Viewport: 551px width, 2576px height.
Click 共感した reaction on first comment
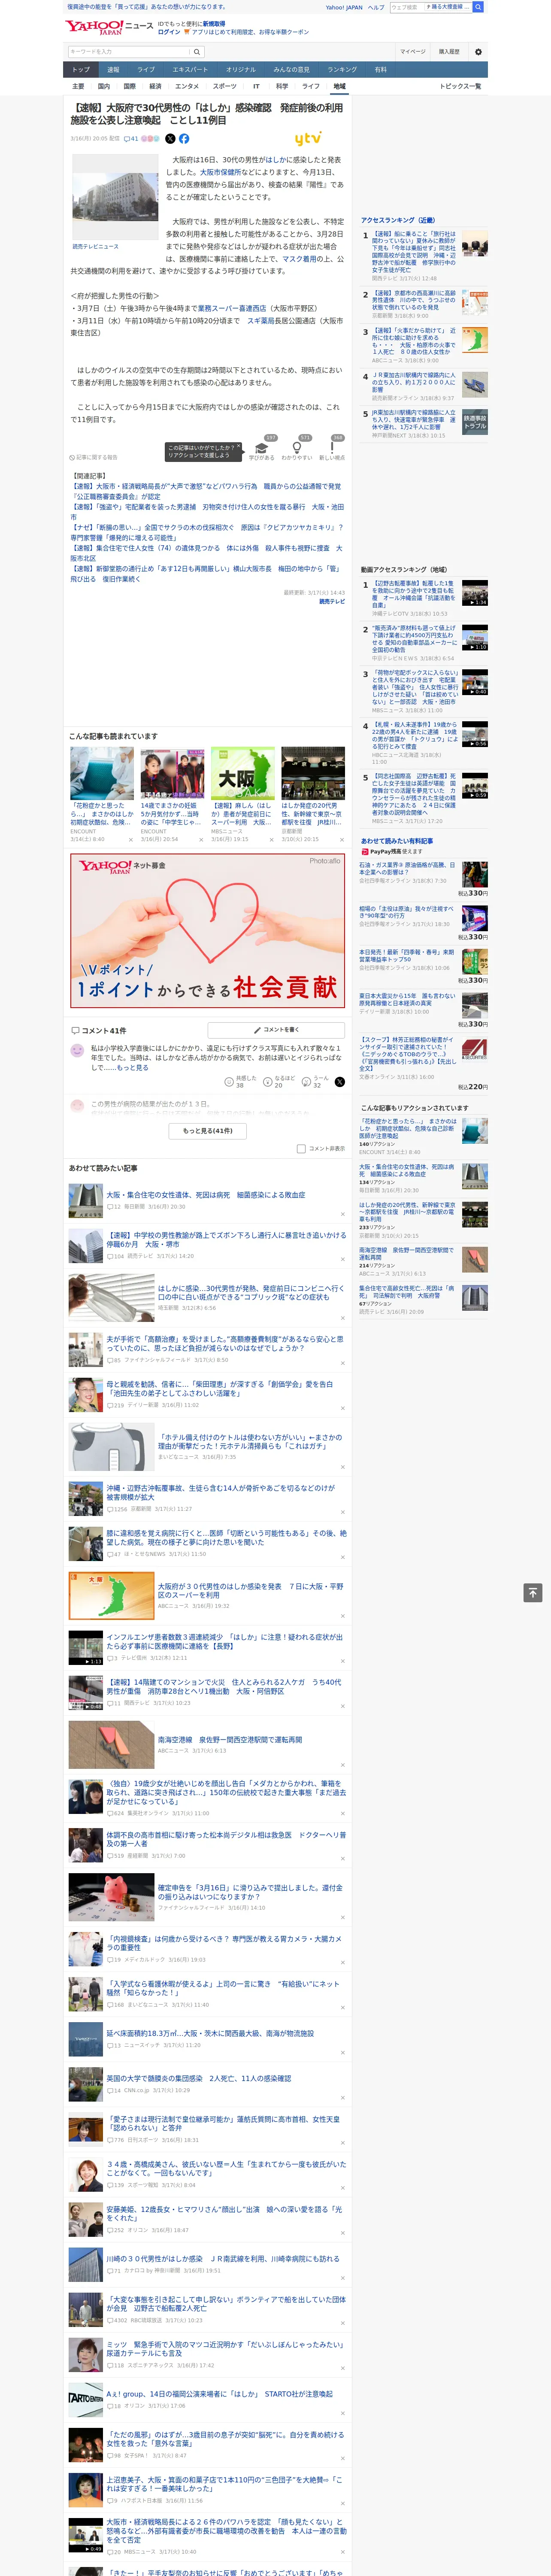(241, 1081)
